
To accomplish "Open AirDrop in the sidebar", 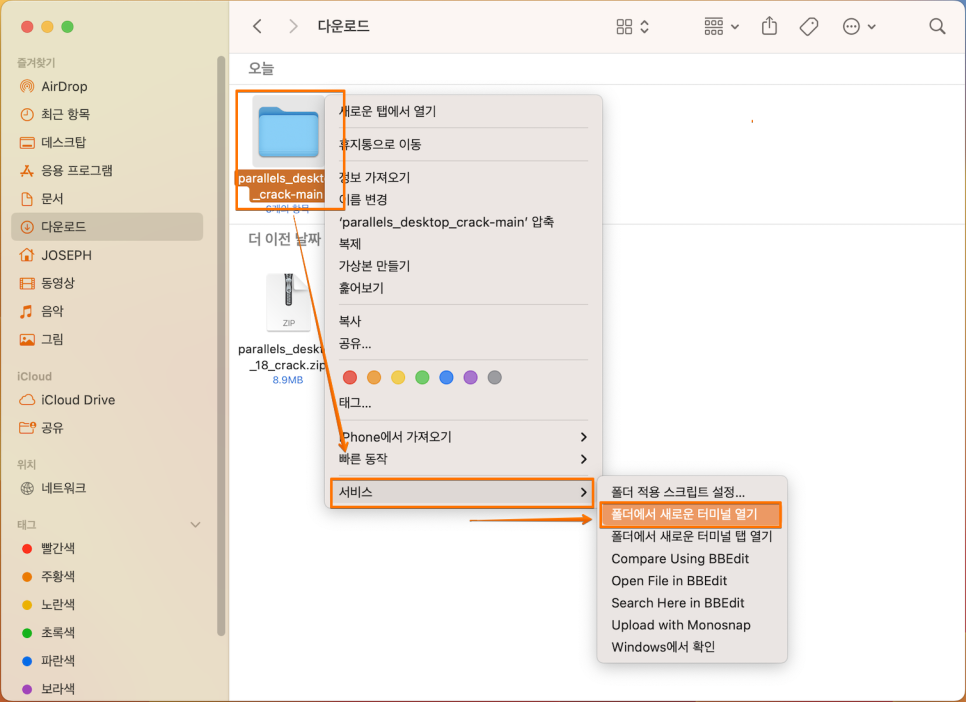I will pyautogui.click(x=107, y=86).
